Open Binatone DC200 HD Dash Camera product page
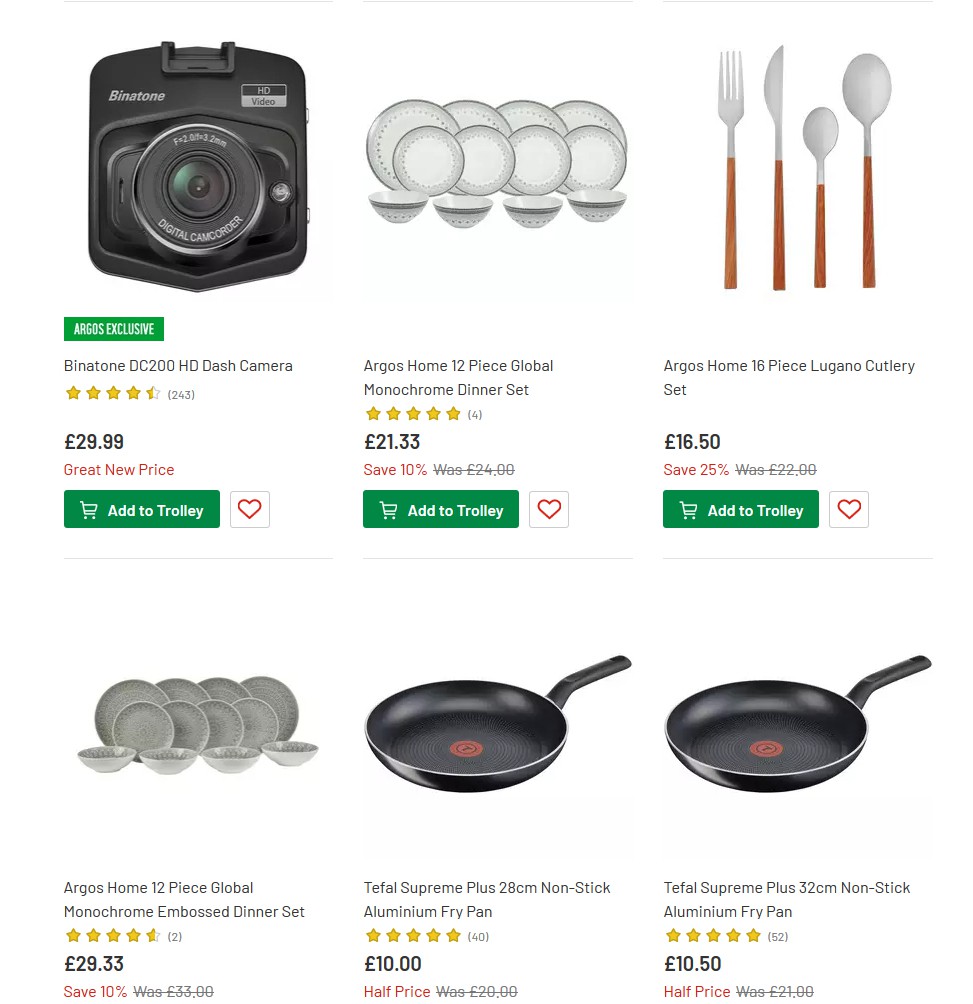The width and height of the screenshot is (973, 1004). pos(178,366)
